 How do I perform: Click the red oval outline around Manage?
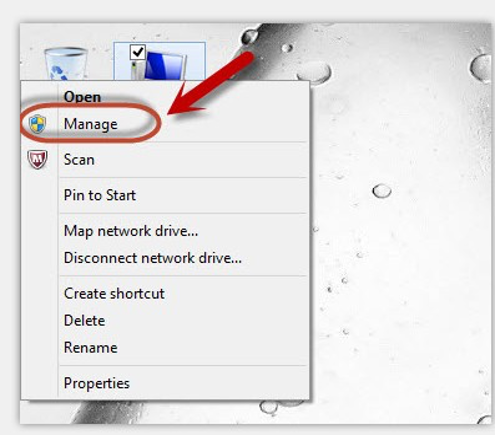91,123
